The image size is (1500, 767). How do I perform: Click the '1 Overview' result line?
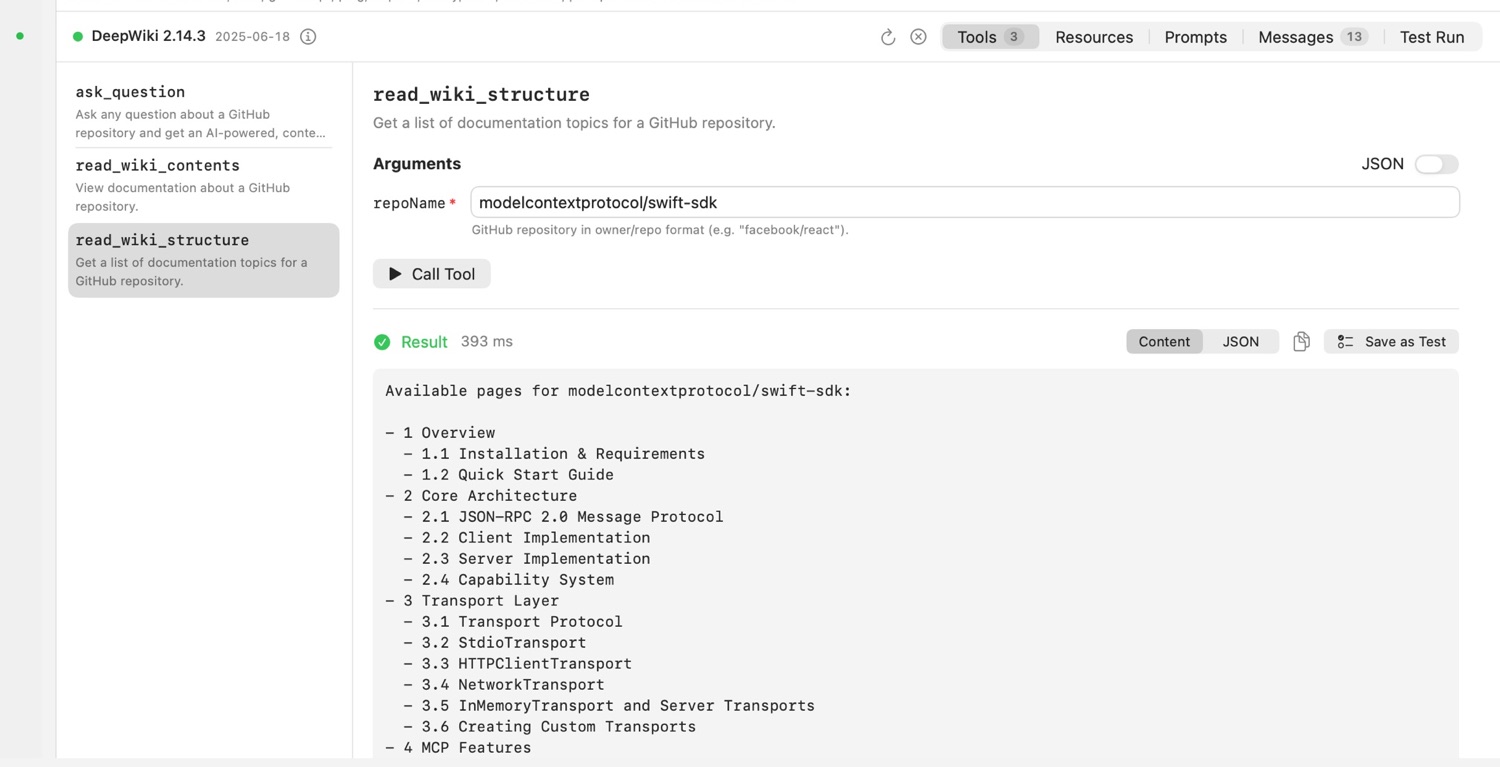(x=440, y=433)
